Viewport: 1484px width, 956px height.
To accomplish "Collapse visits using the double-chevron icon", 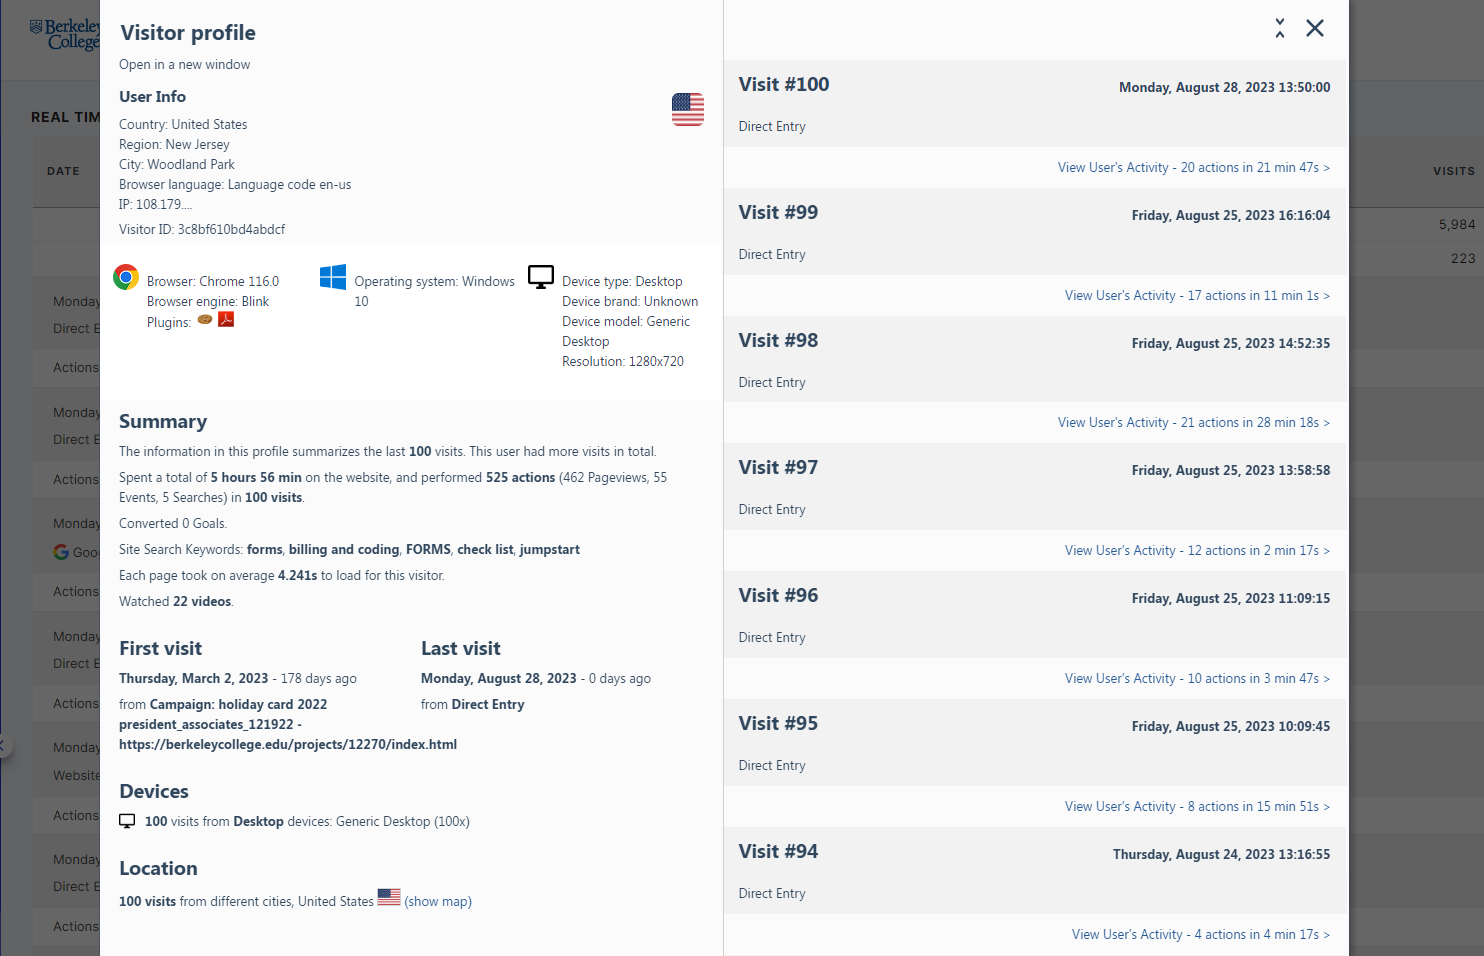I will tap(1280, 28).
